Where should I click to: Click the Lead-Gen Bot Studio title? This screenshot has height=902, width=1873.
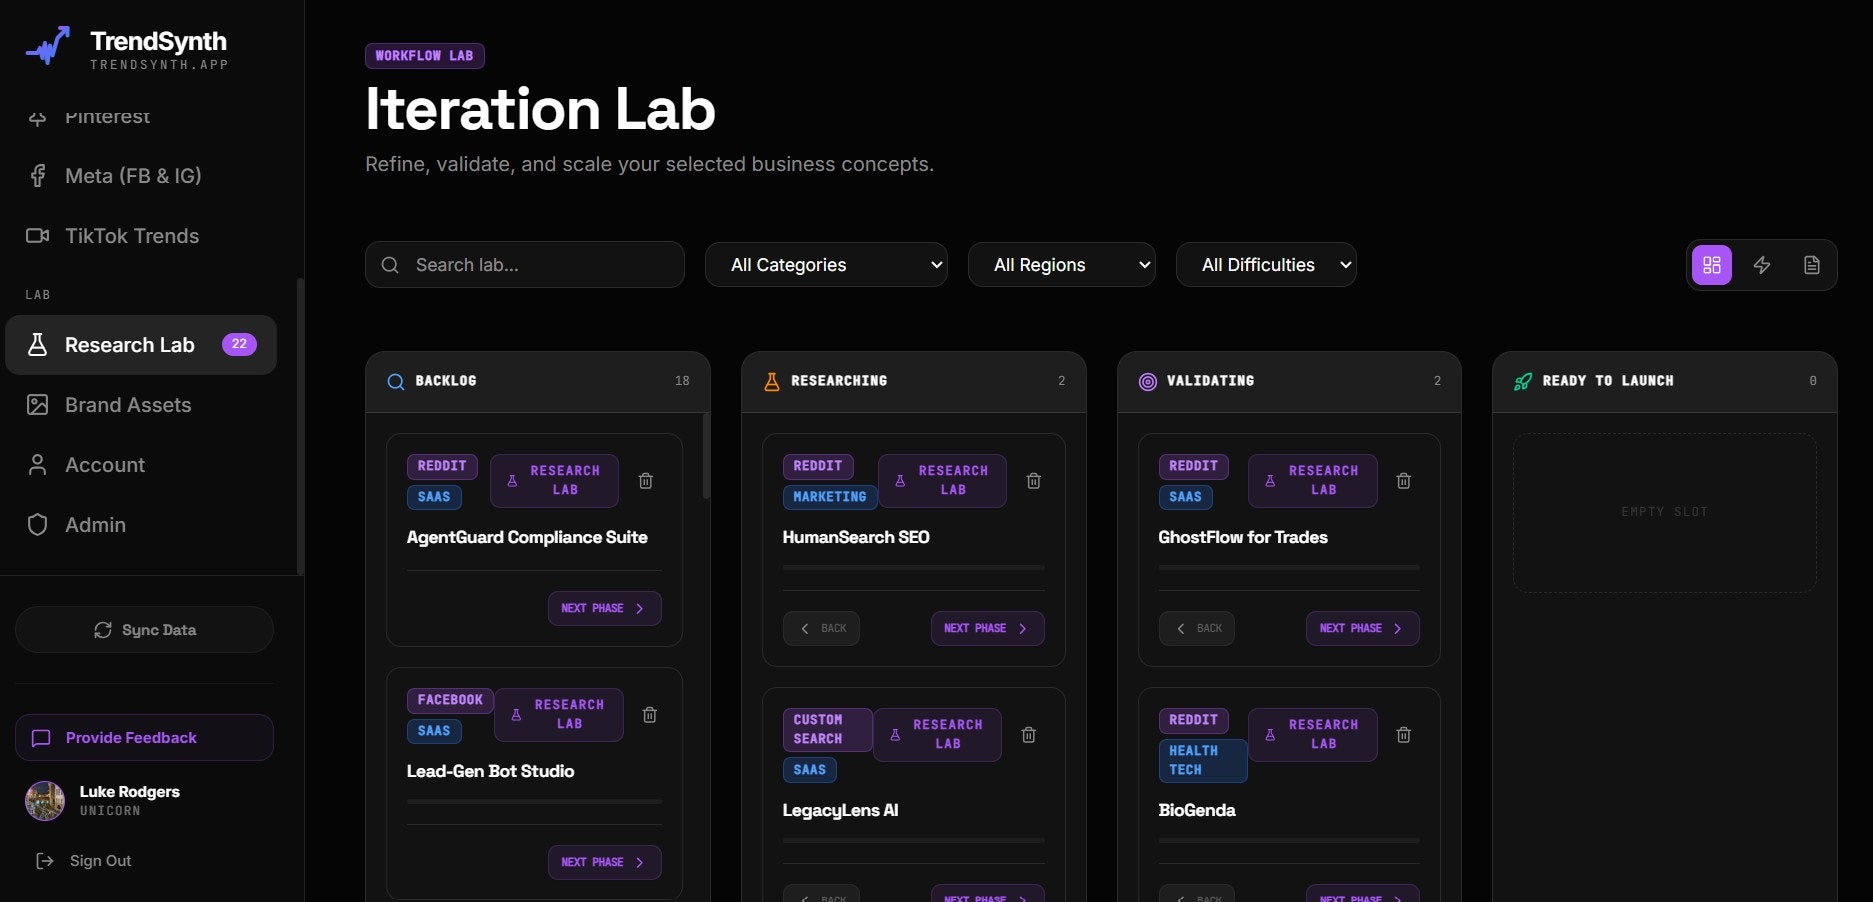[x=491, y=772]
